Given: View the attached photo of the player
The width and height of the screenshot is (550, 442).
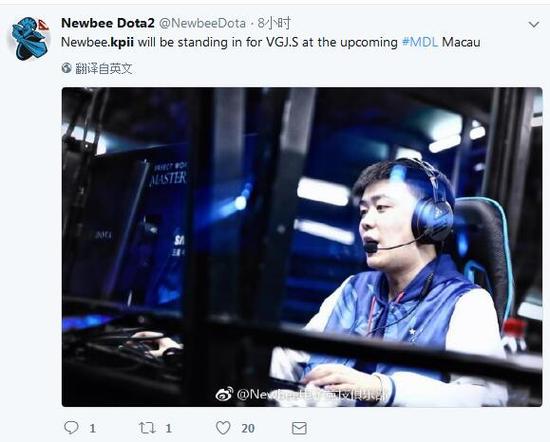Looking at the screenshot, I should [x=302, y=247].
